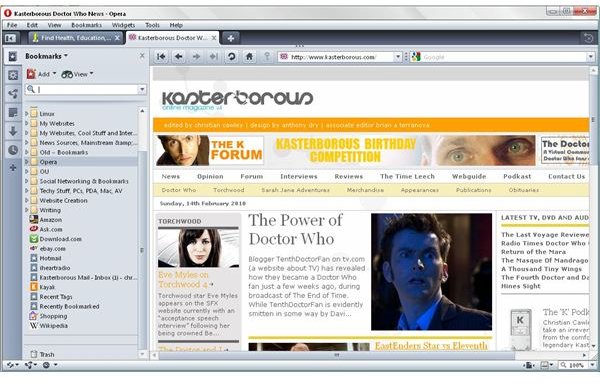
Task: Click the Interviews link in site navigation
Action: pyautogui.click(x=299, y=176)
